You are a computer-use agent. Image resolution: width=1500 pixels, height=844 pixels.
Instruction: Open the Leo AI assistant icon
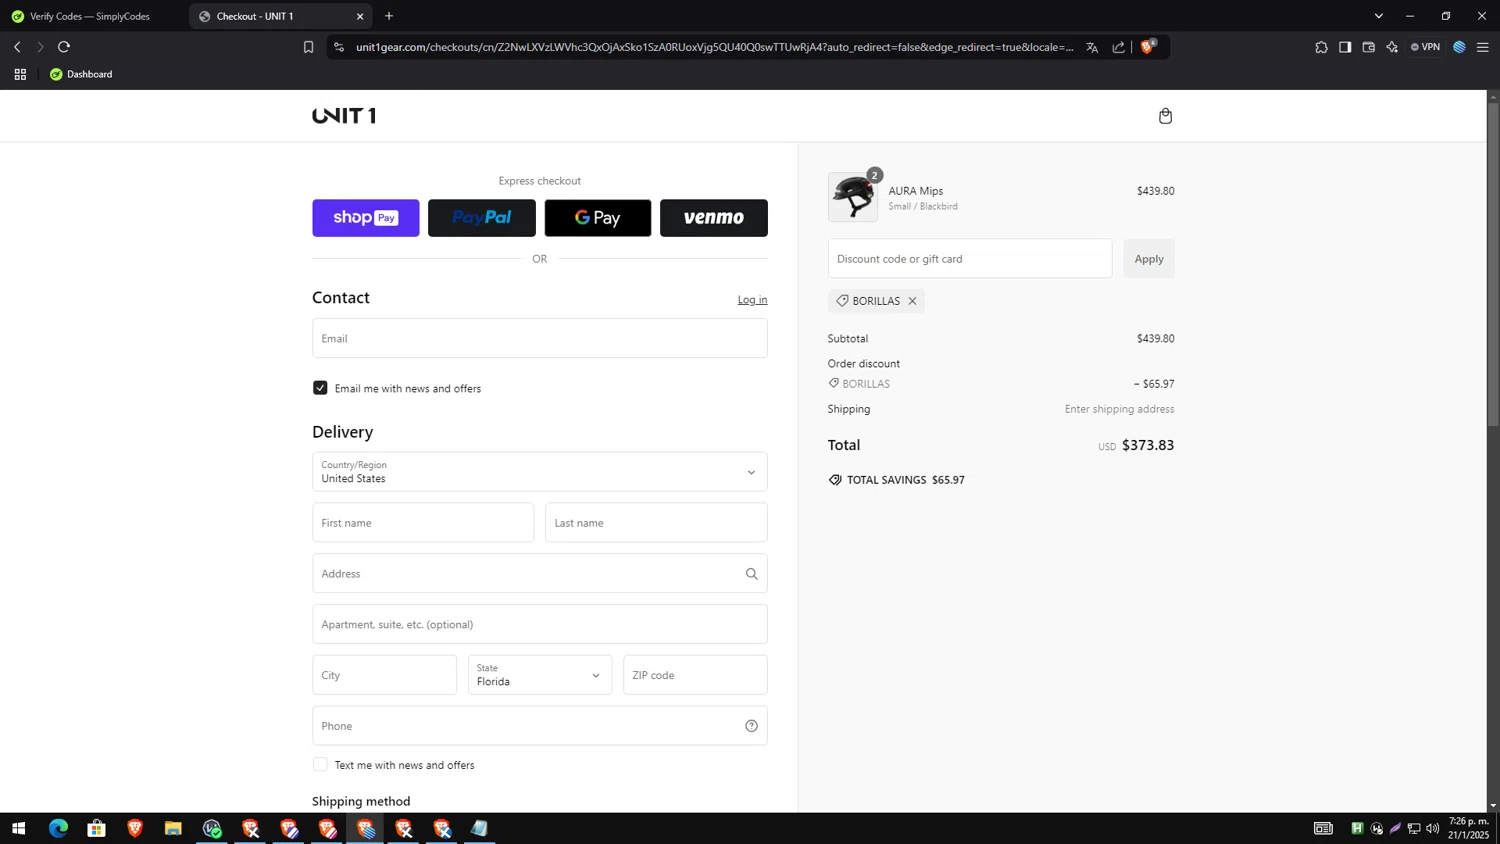[x=1392, y=47]
